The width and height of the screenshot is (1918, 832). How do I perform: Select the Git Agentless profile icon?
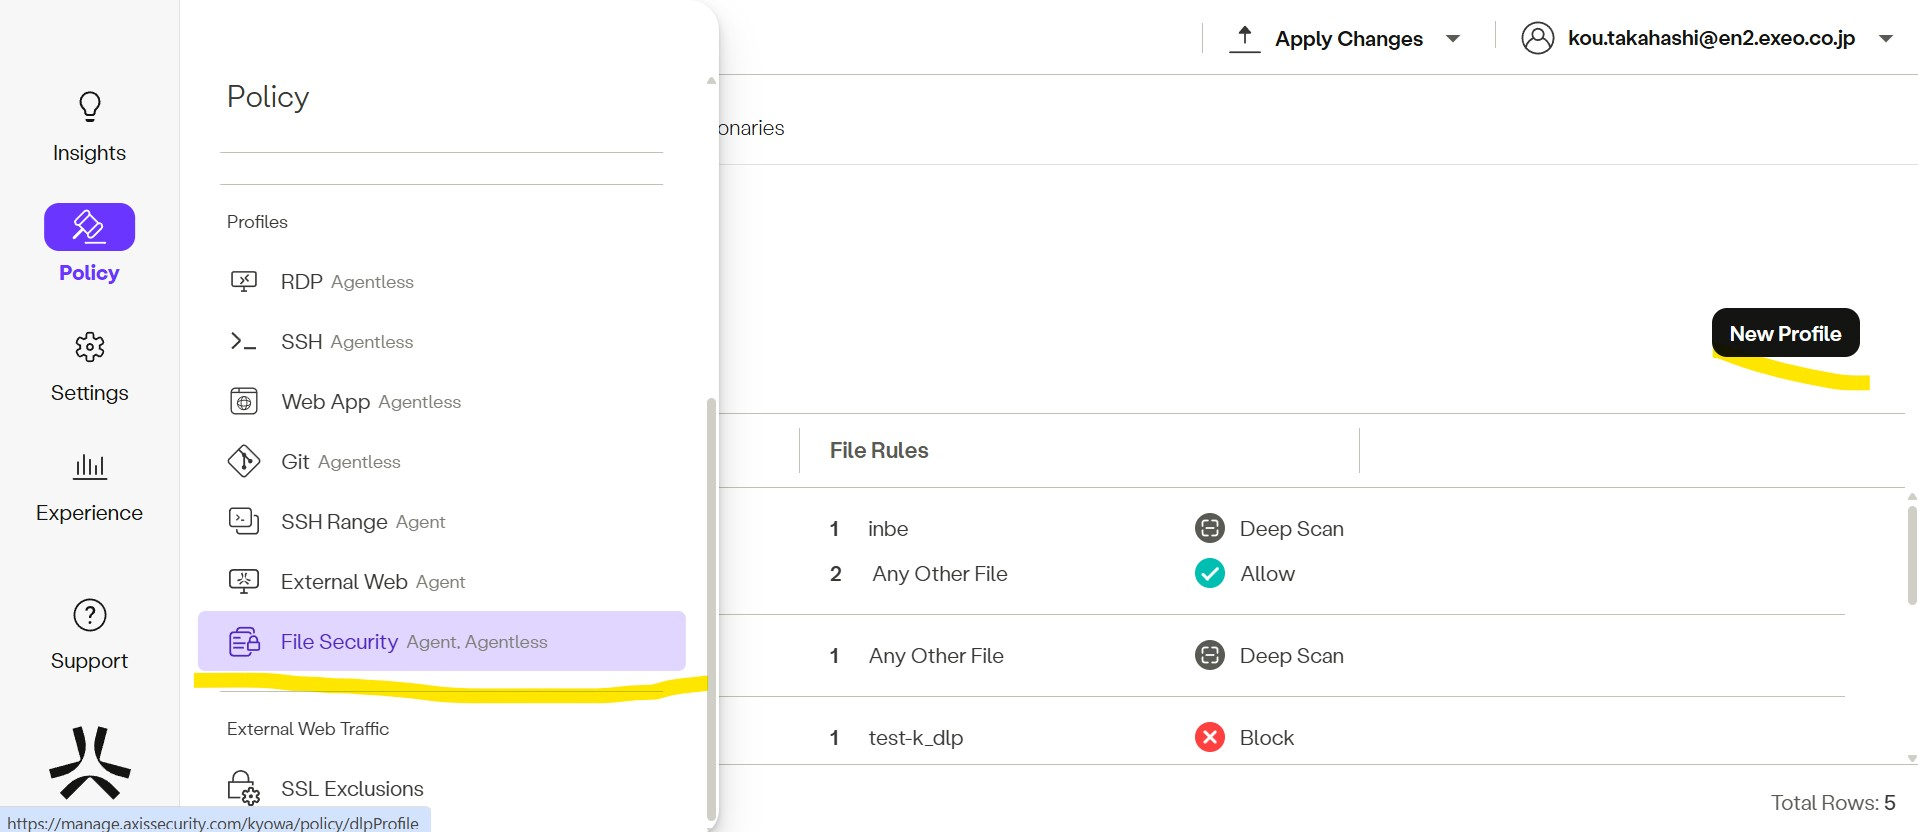point(244,461)
